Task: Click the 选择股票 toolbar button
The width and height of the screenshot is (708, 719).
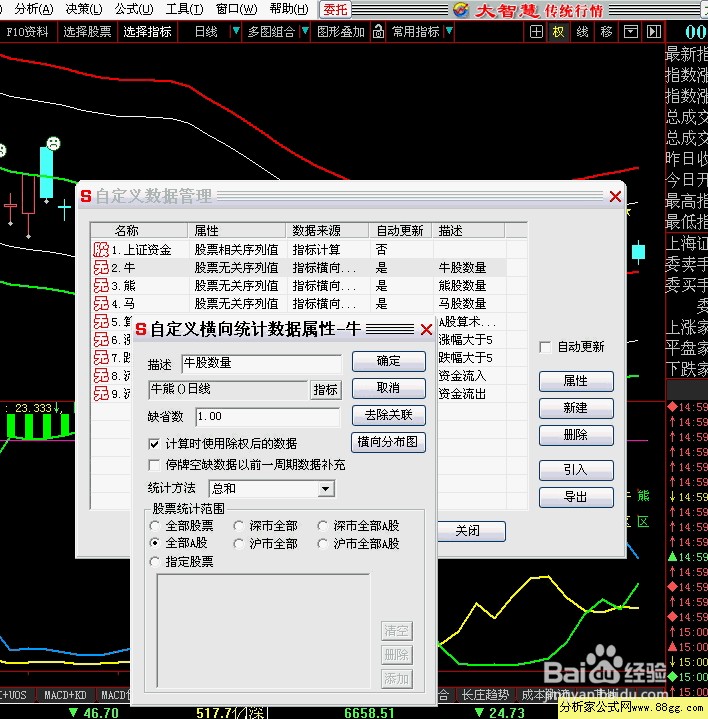Action: click(x=87, y=32)
